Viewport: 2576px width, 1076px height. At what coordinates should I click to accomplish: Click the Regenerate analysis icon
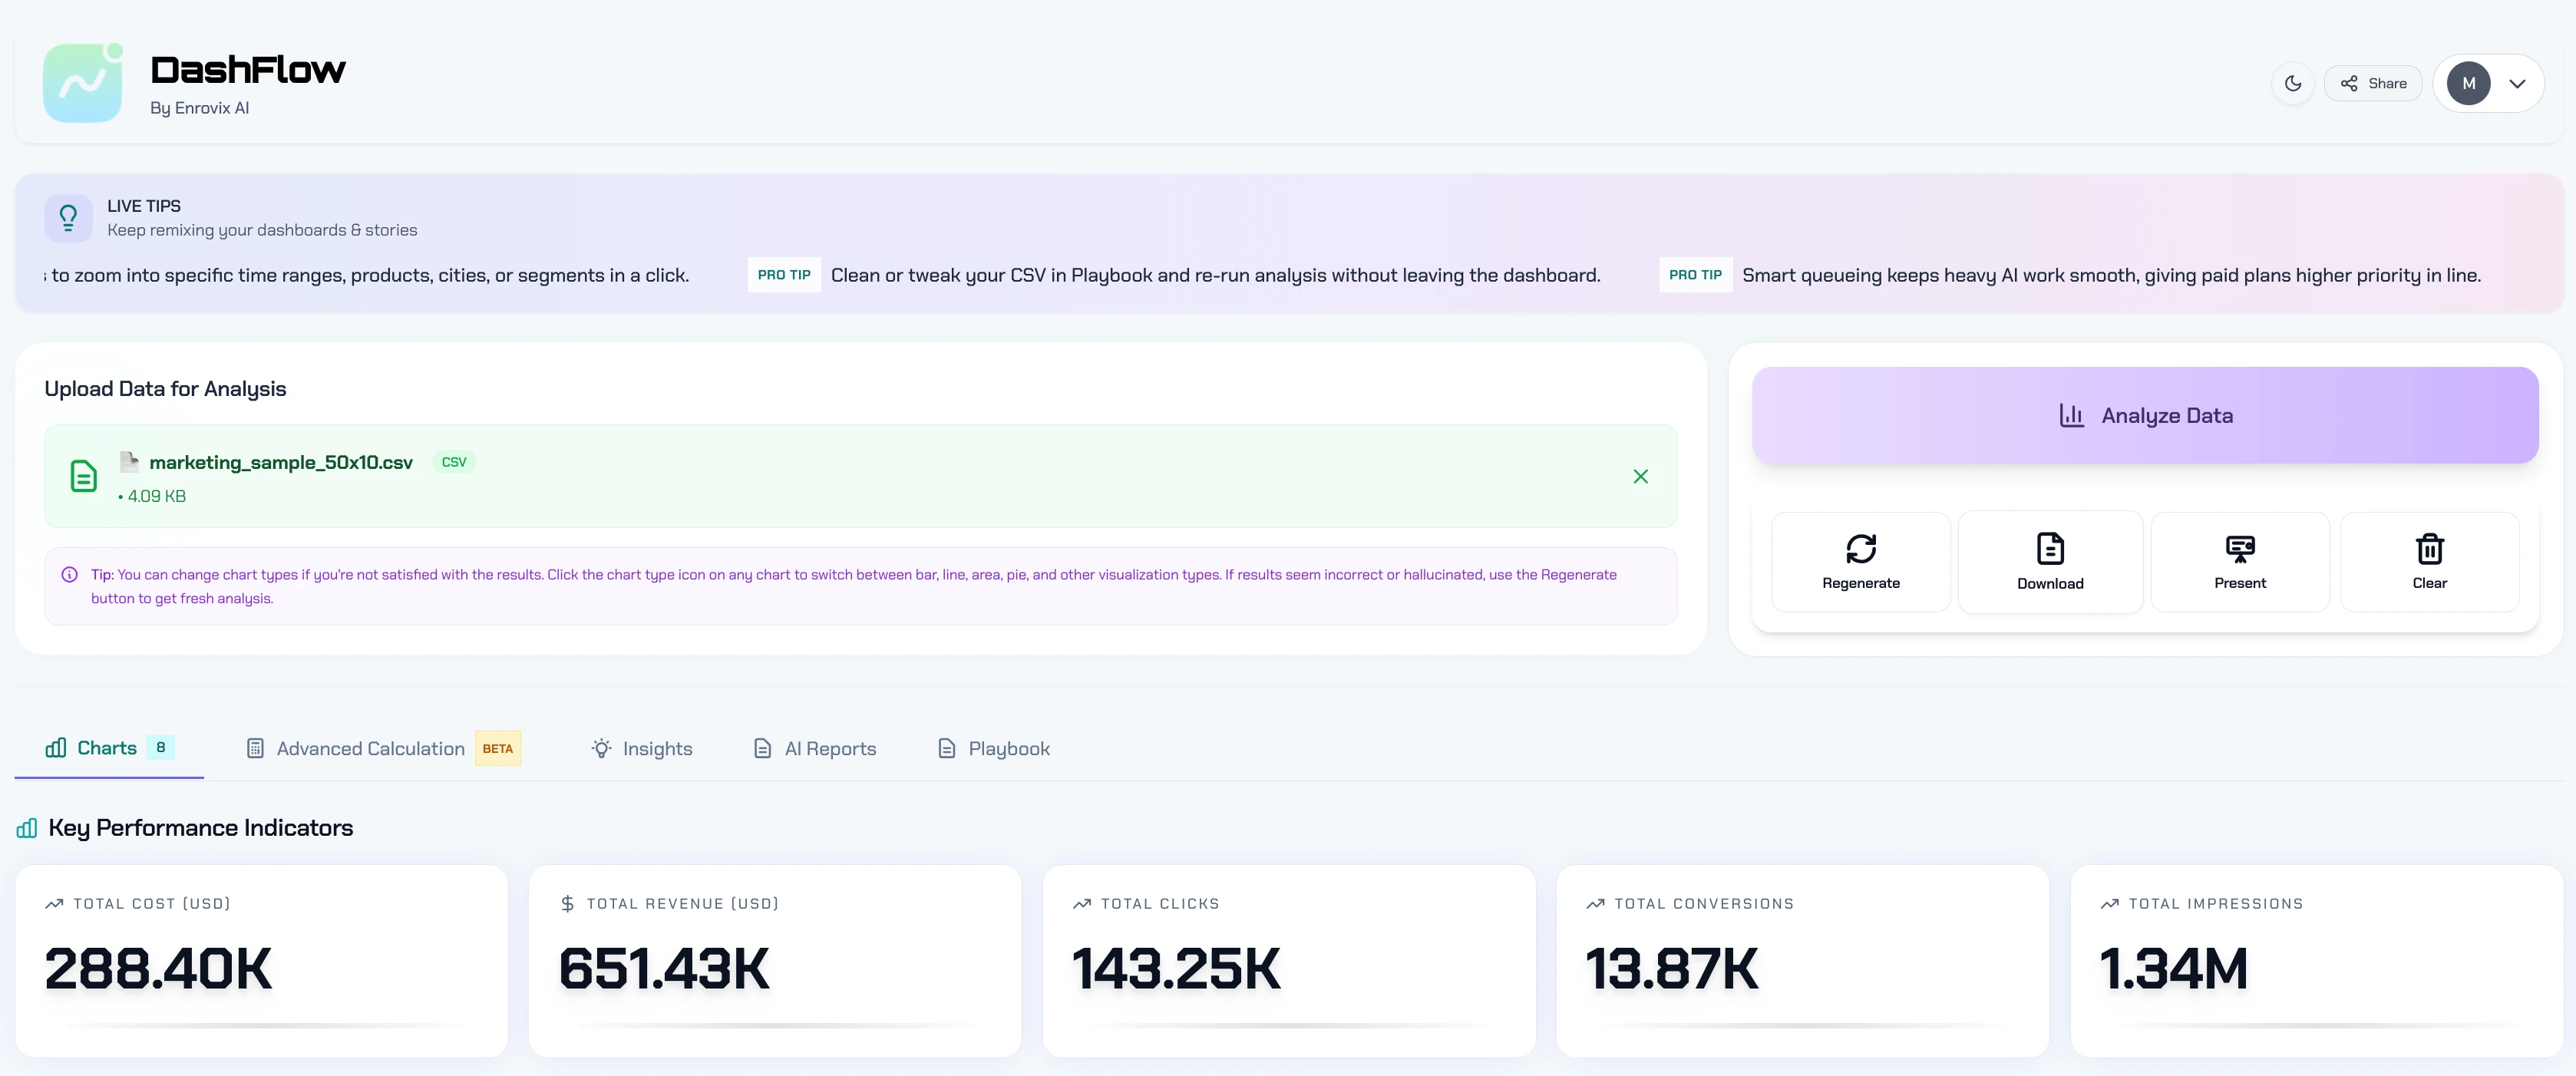point(1860,549)
